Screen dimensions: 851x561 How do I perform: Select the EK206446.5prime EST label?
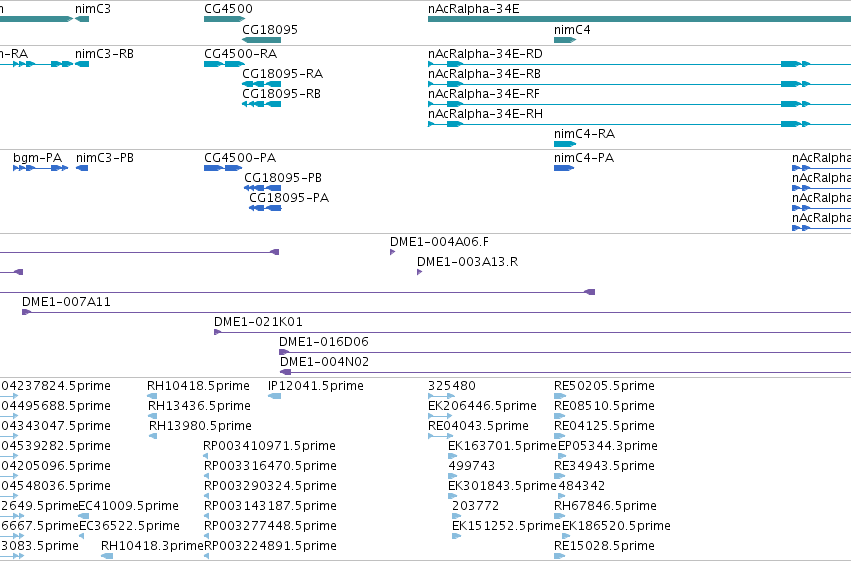click(482, 406)
